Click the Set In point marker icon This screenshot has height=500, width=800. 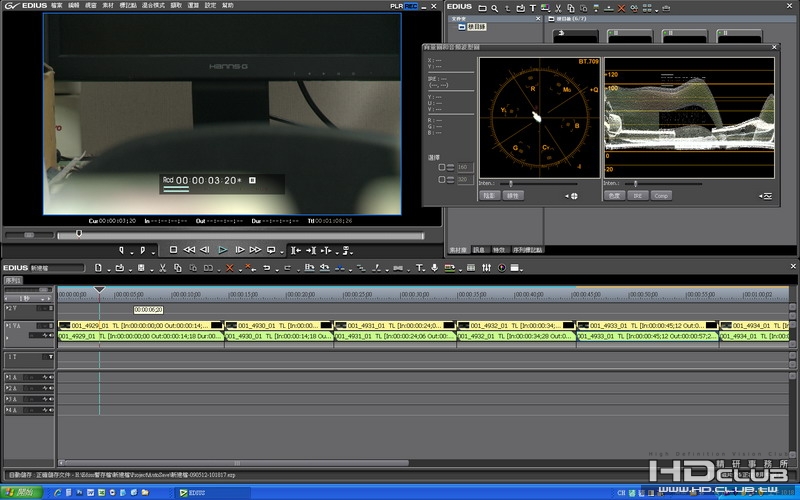pos(122,249)
